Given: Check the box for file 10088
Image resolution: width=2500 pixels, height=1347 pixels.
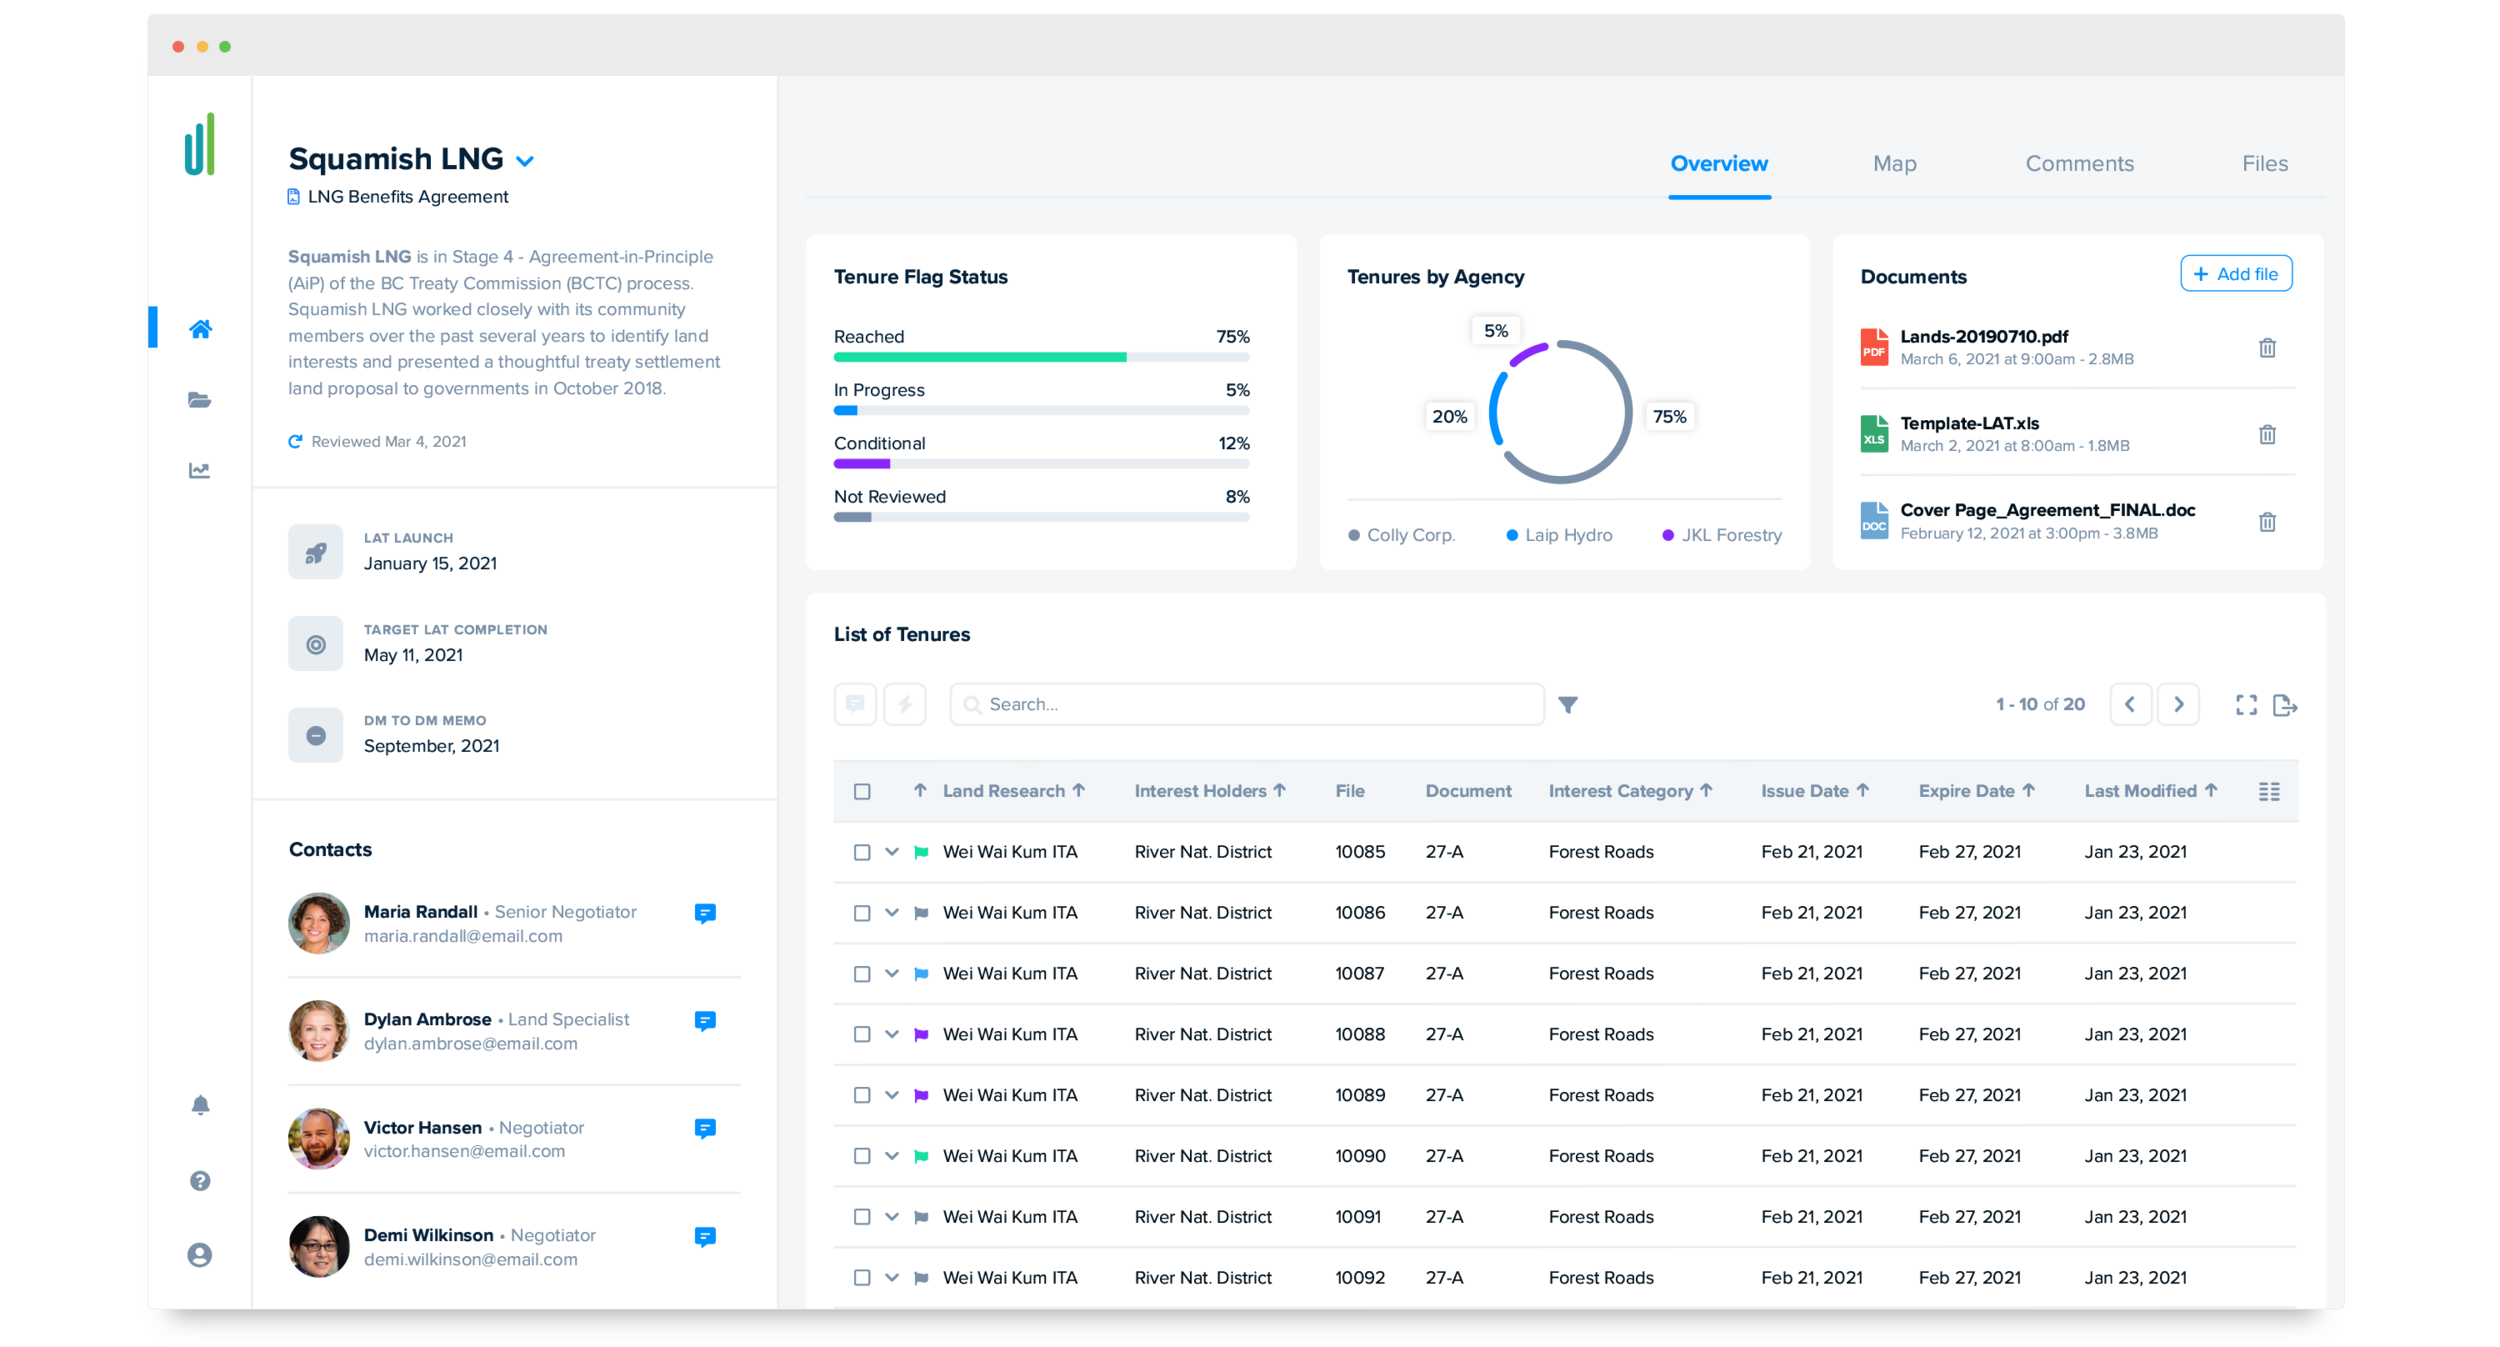Looking at the screenshot, I should 862,1034.
